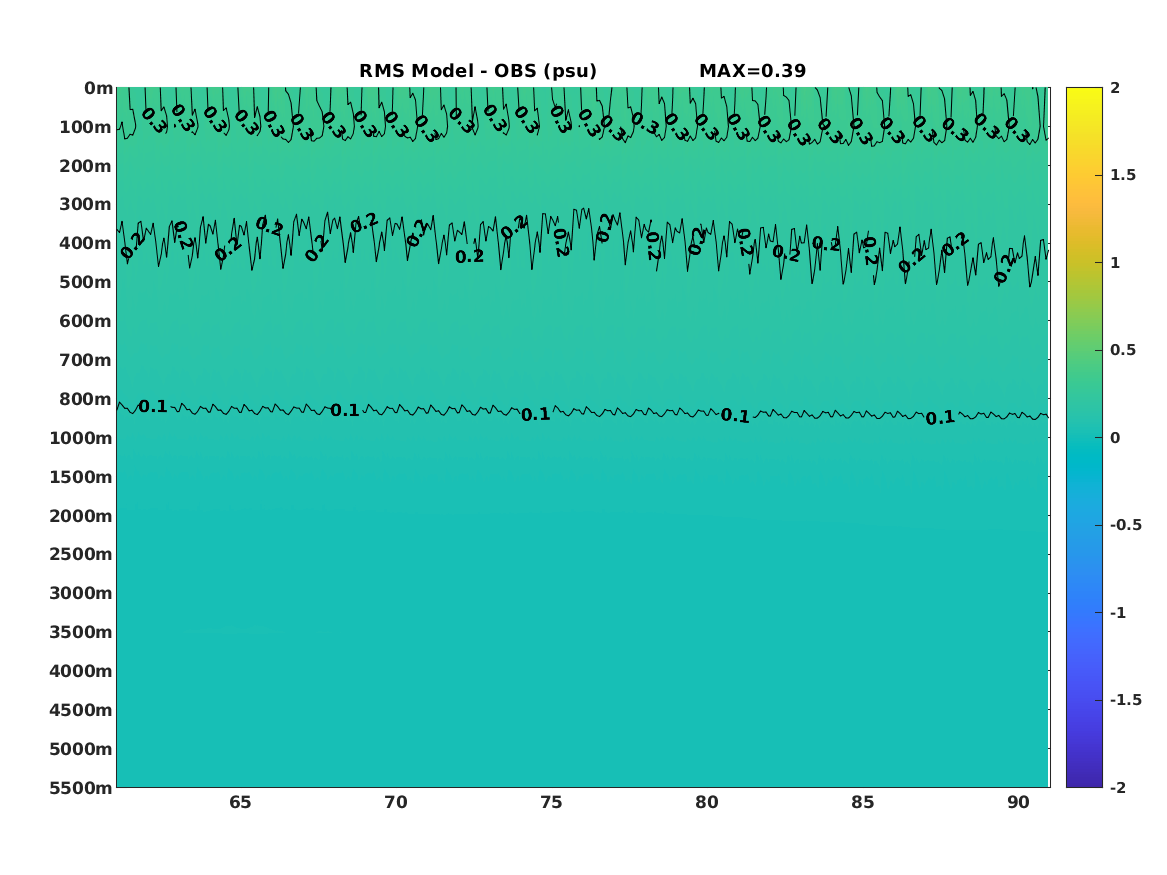1167x875 pixels.
Task: Select the colorbar's '-0.5' tick label
Action: coord(1125,525)
